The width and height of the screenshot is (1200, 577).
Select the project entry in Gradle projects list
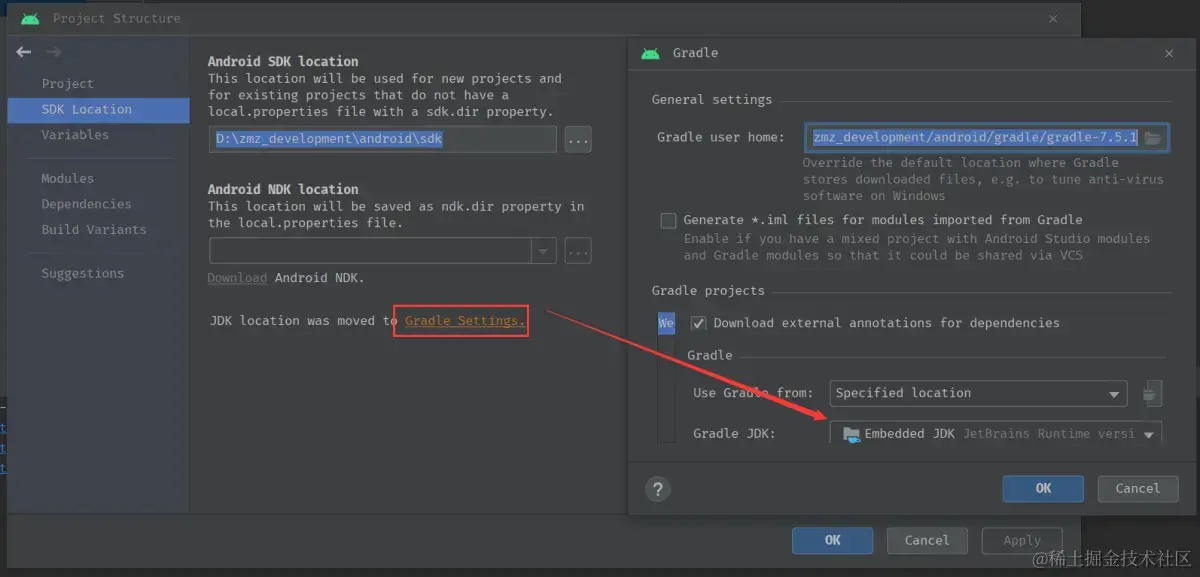[x=666, y=324]
